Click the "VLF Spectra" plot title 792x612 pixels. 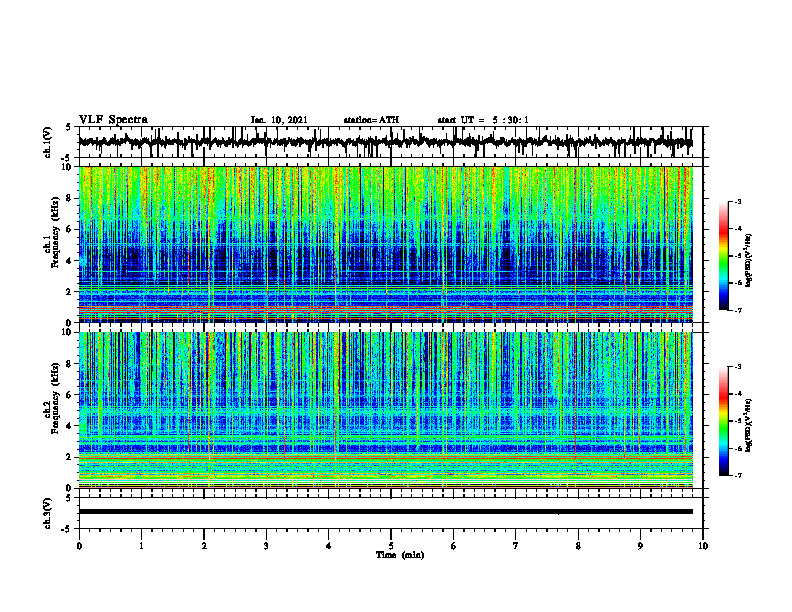[113, 120]
